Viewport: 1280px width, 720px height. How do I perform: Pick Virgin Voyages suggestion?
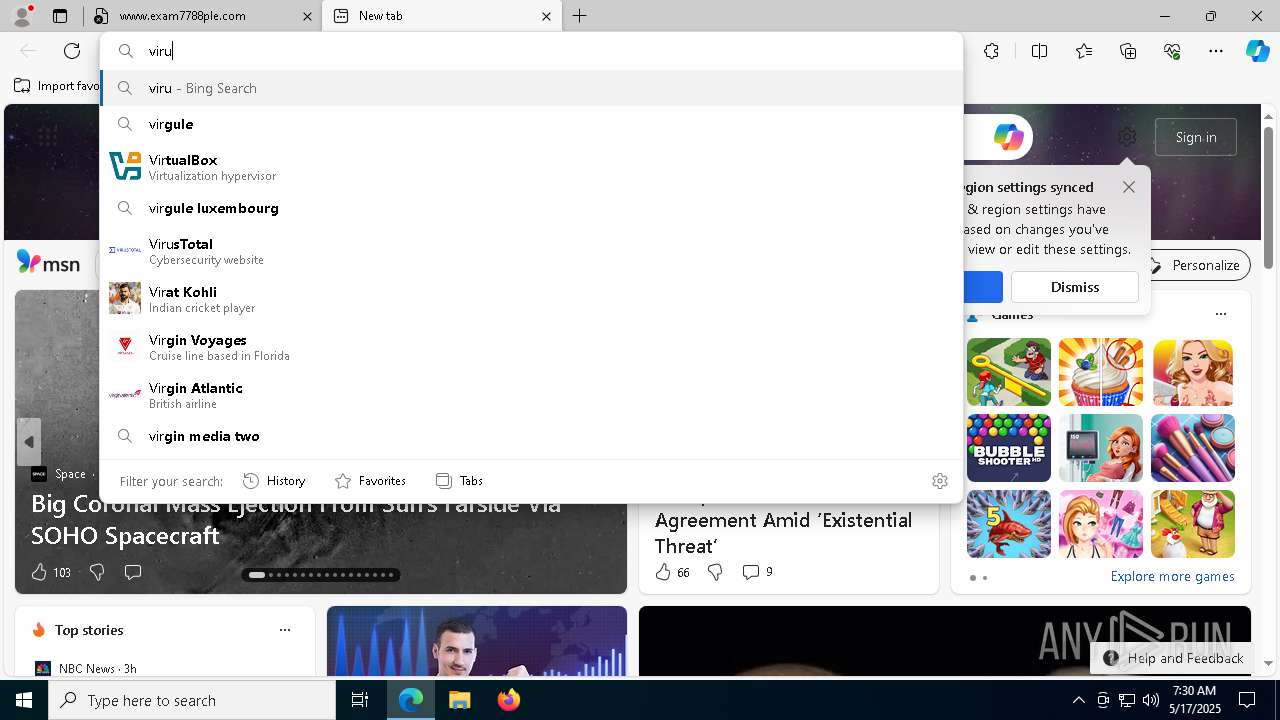coord(531,347)
